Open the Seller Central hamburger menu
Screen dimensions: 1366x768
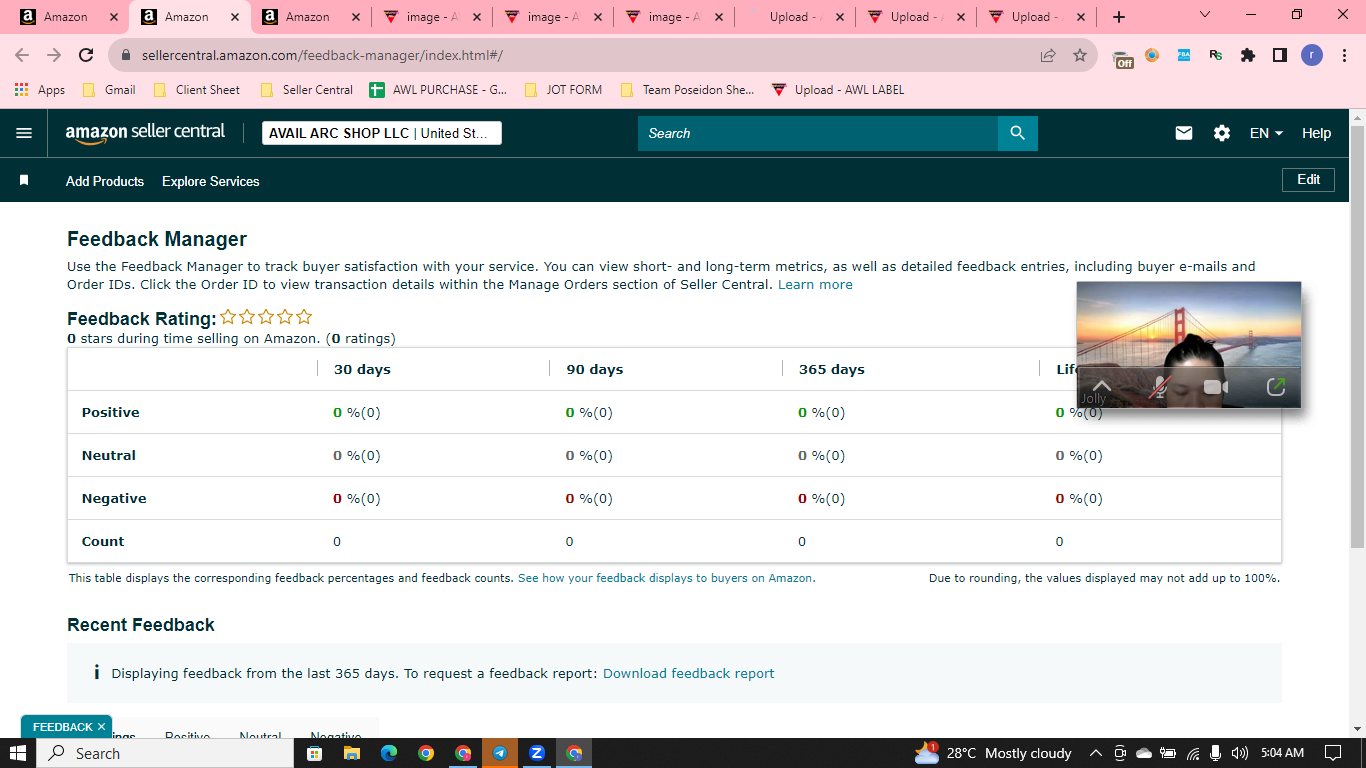(24, 133)
